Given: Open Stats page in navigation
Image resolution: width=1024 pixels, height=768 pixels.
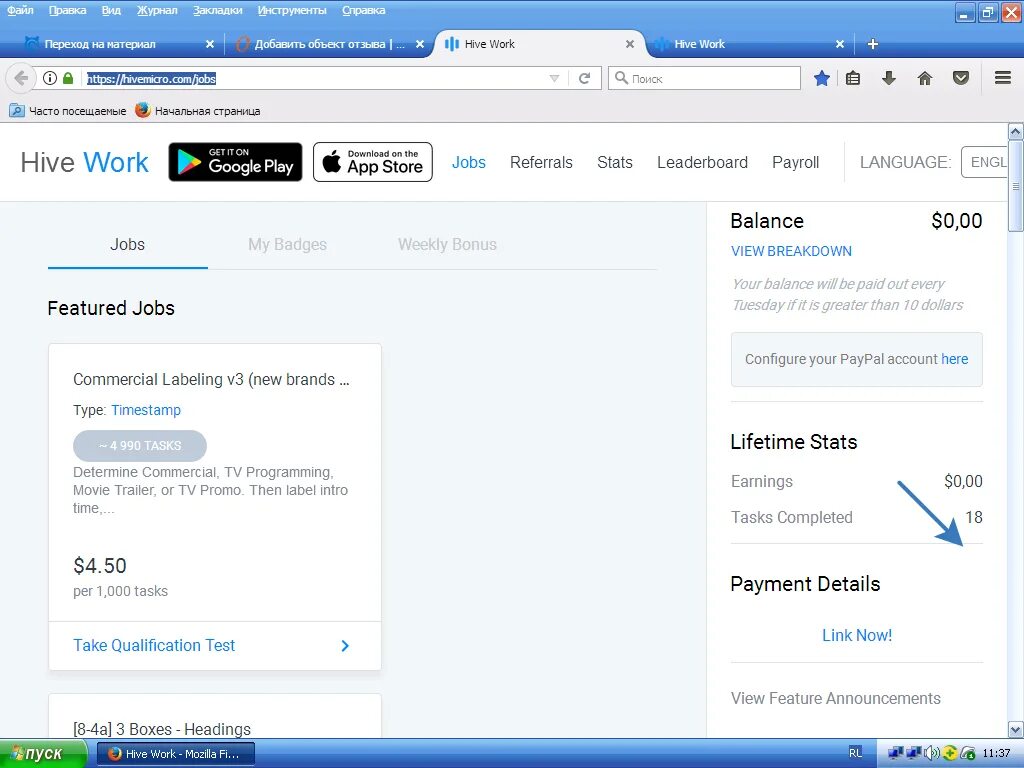Looking at the screenshot, I should [x=615, y=162].
